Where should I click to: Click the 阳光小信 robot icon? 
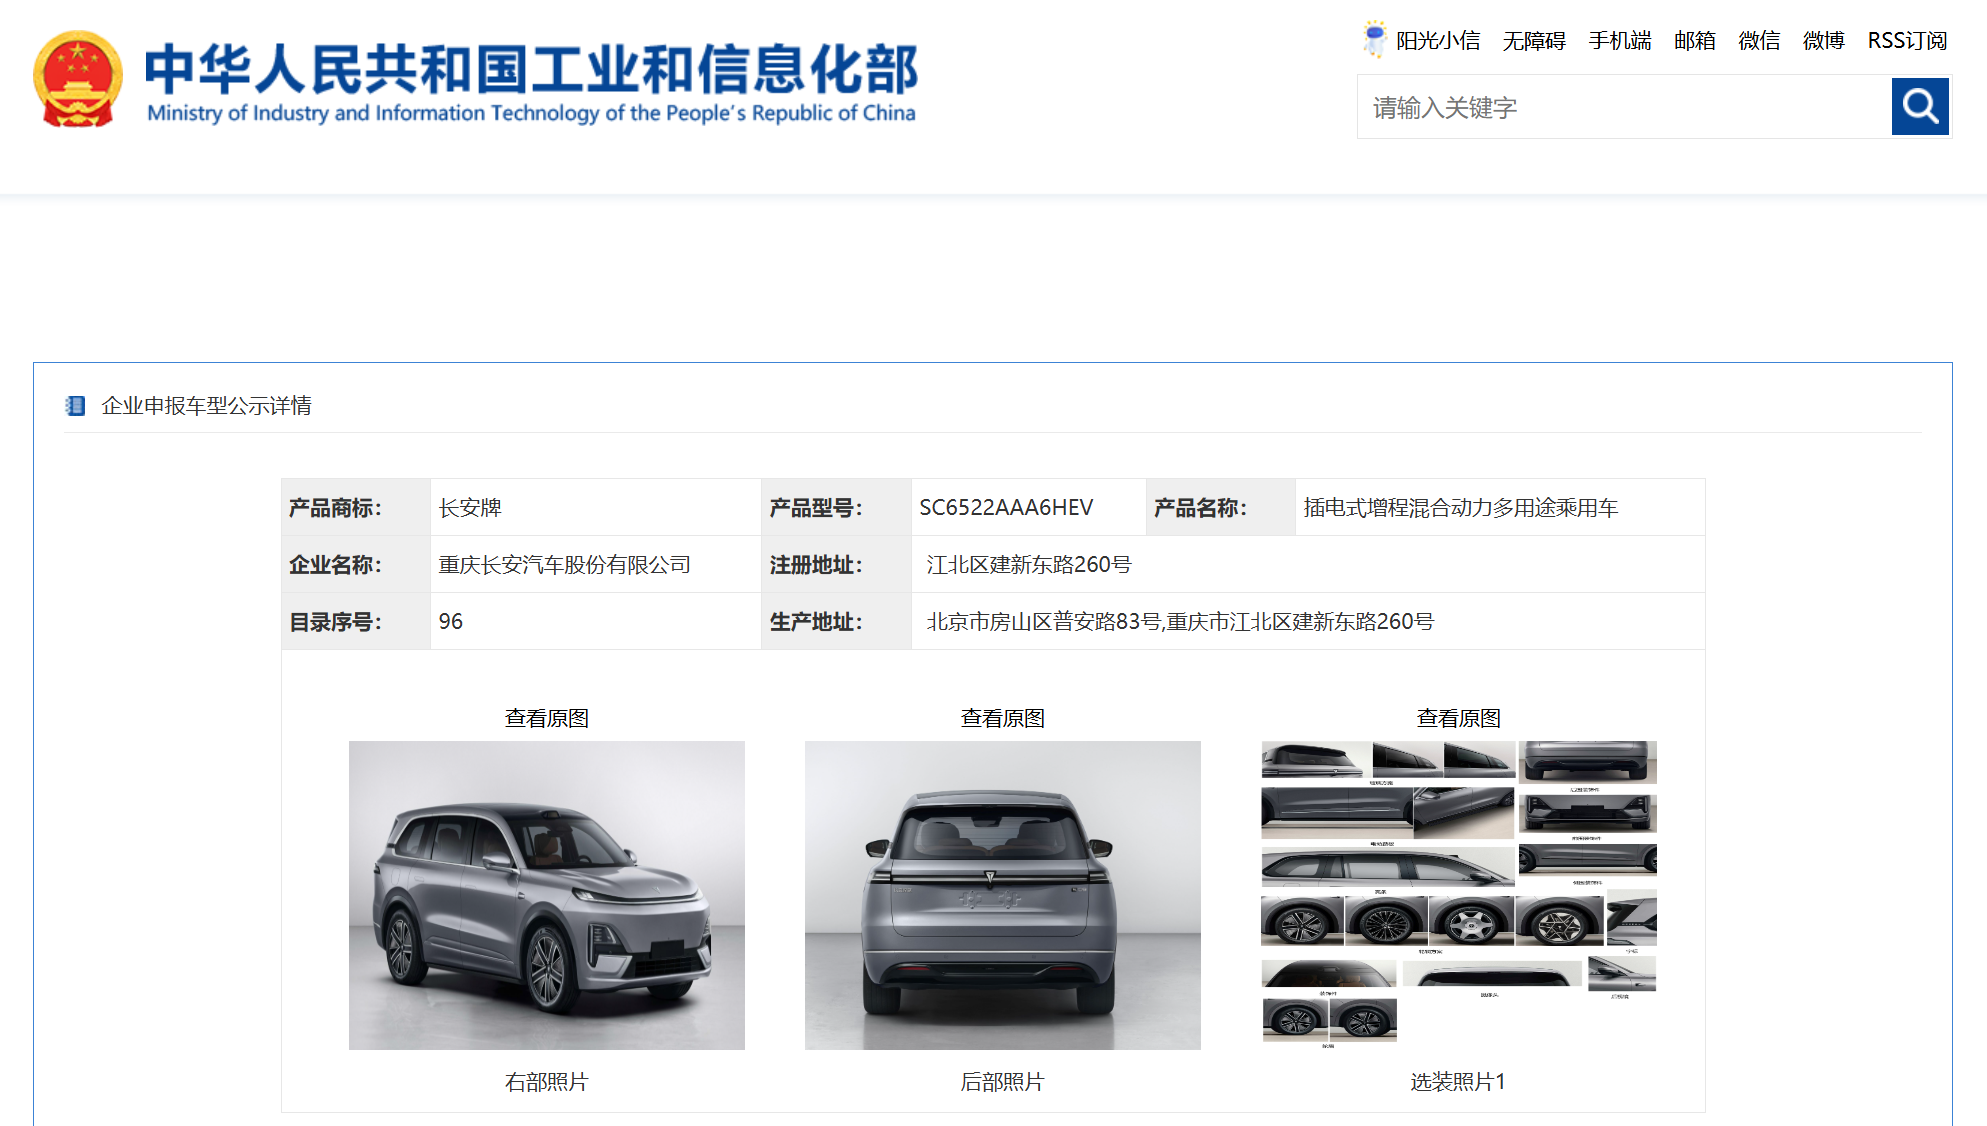(x=1375, y=39)
